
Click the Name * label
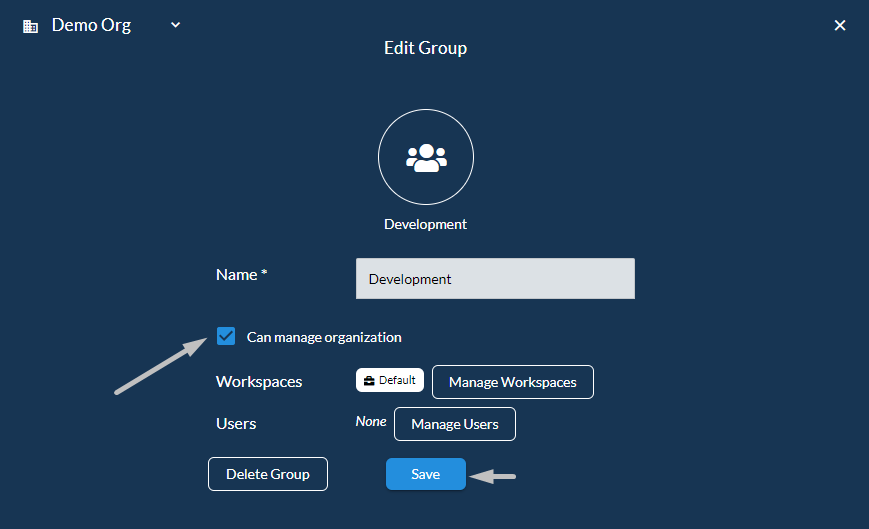click(x=242, y=275)
